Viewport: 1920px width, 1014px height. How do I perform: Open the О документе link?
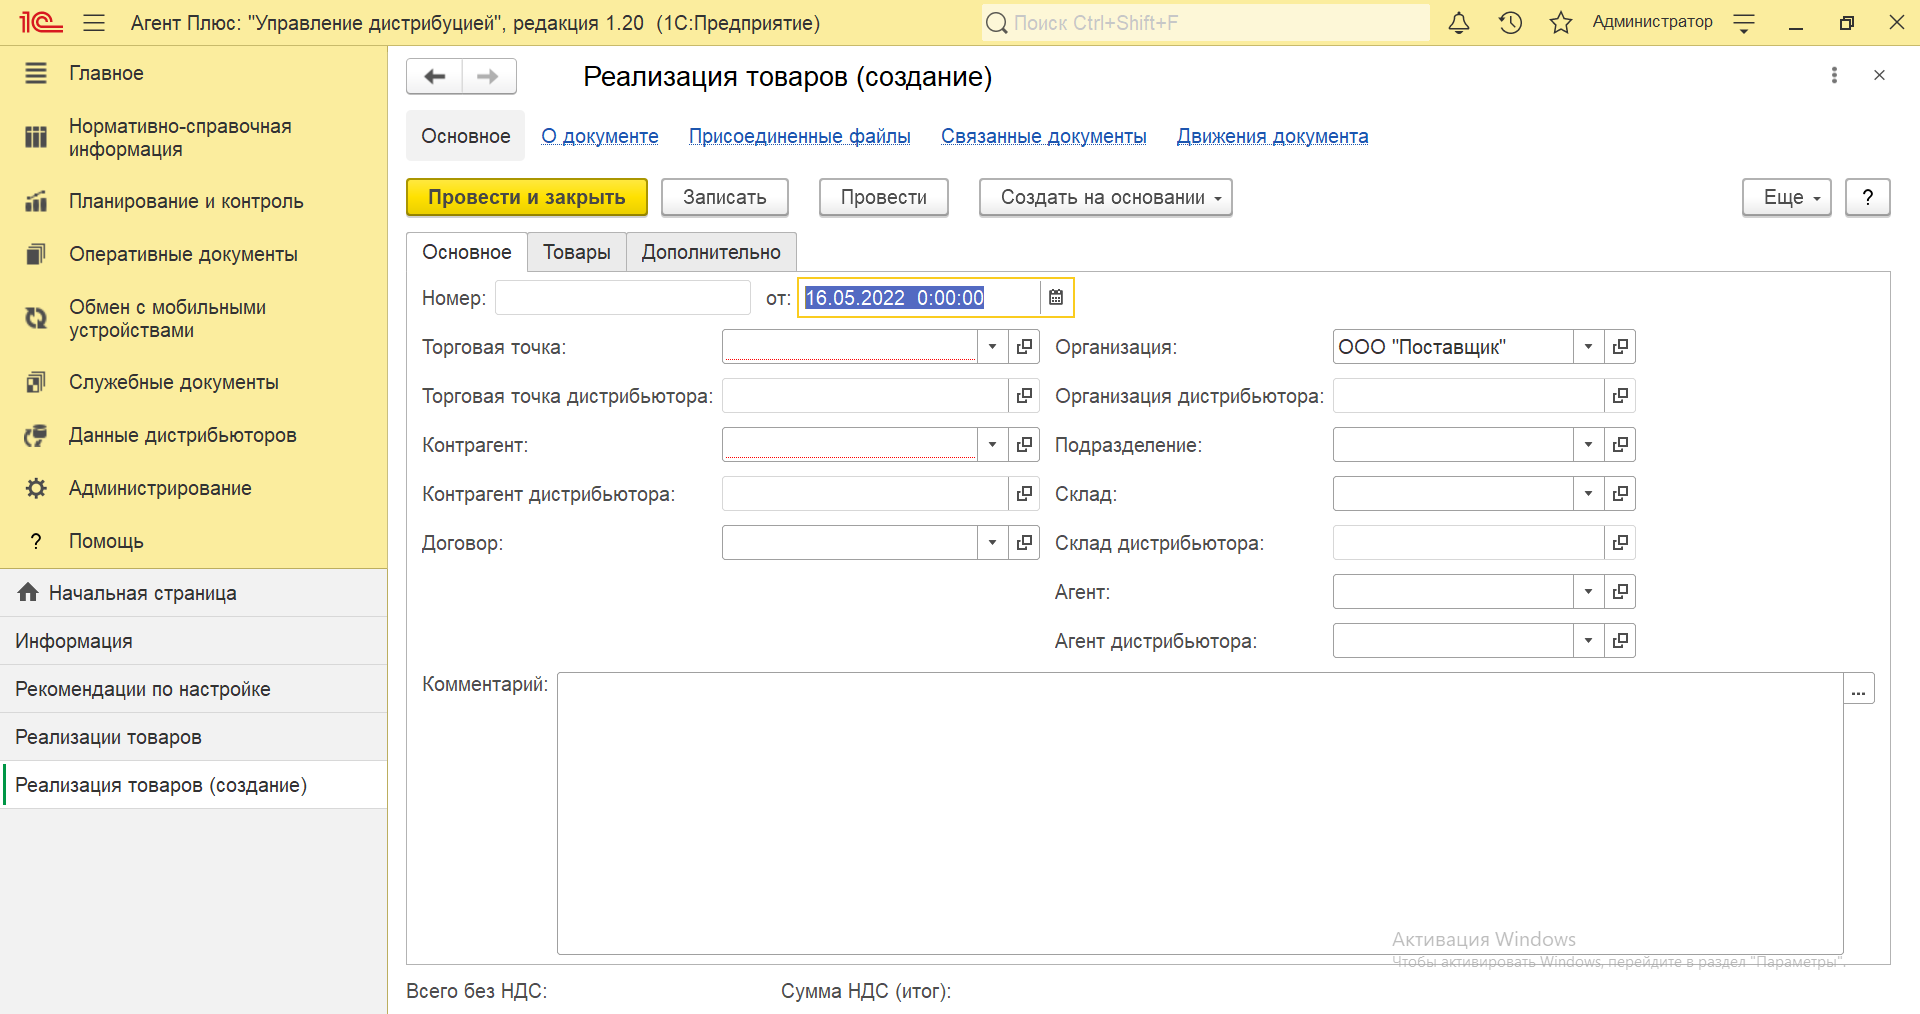pyautogui.click(x=600, y=136)
